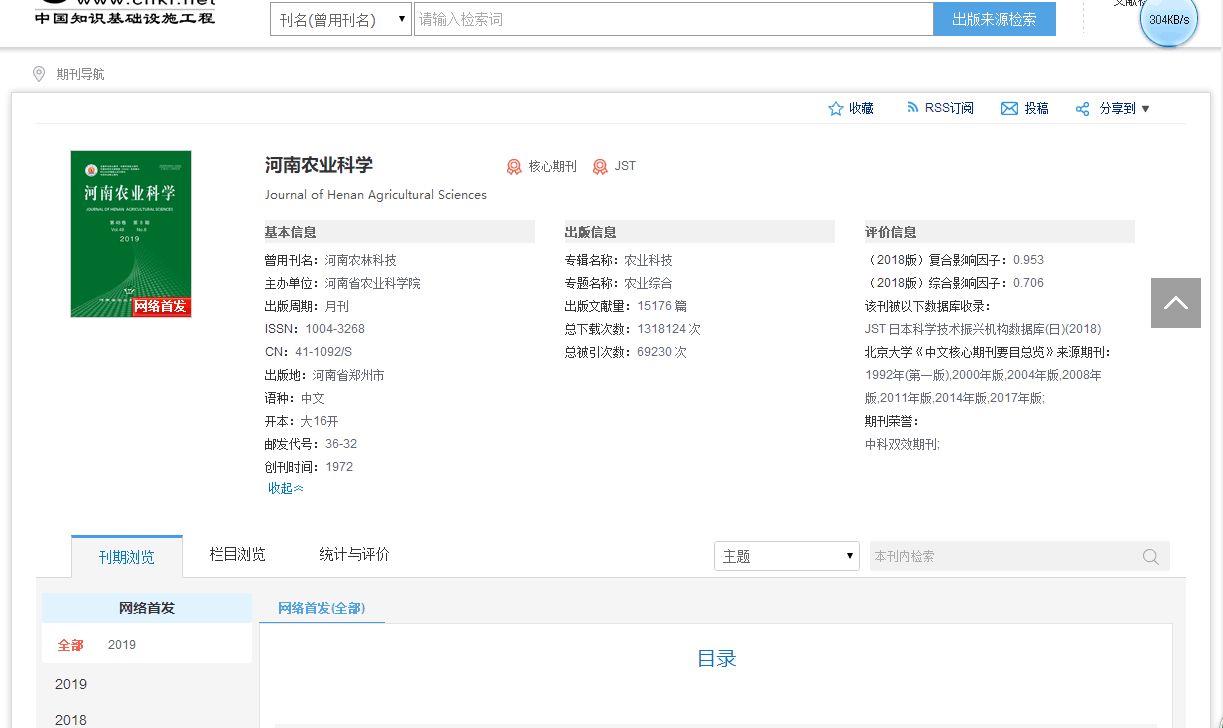Screen dimensions: 1223x728
Task: Click the 河南农业科学 journal cover thumbnail
Action: pos(131,234)
